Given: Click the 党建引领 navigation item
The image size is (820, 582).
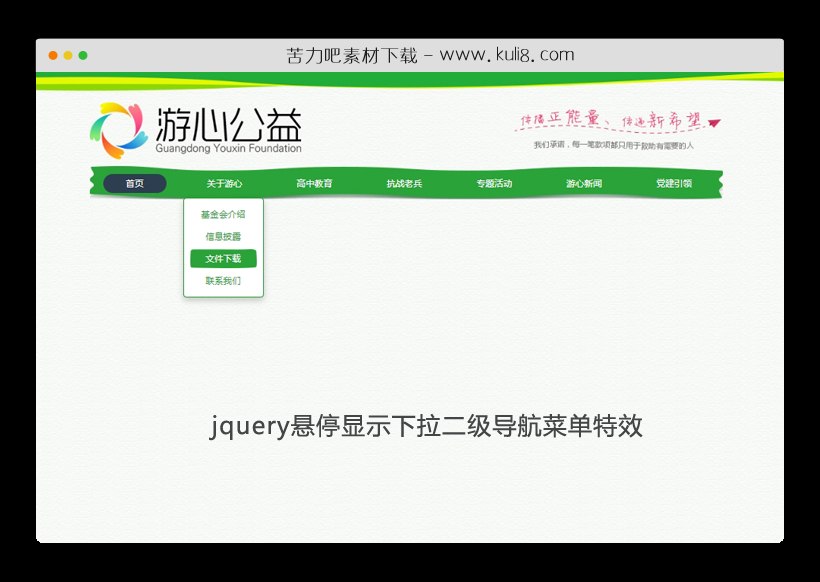Looking at the screenshot, I should 672,183.
